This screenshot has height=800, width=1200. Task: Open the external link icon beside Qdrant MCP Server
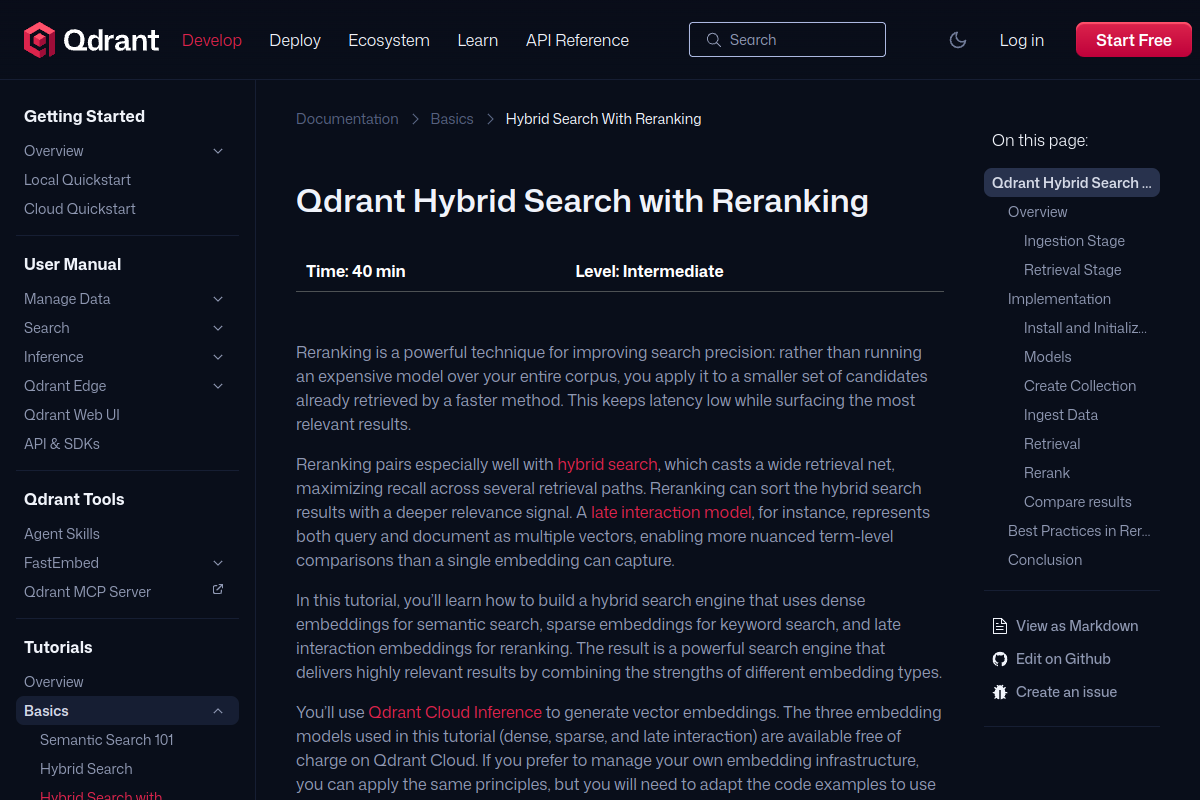pyautogui.click(x=218, y=590)
